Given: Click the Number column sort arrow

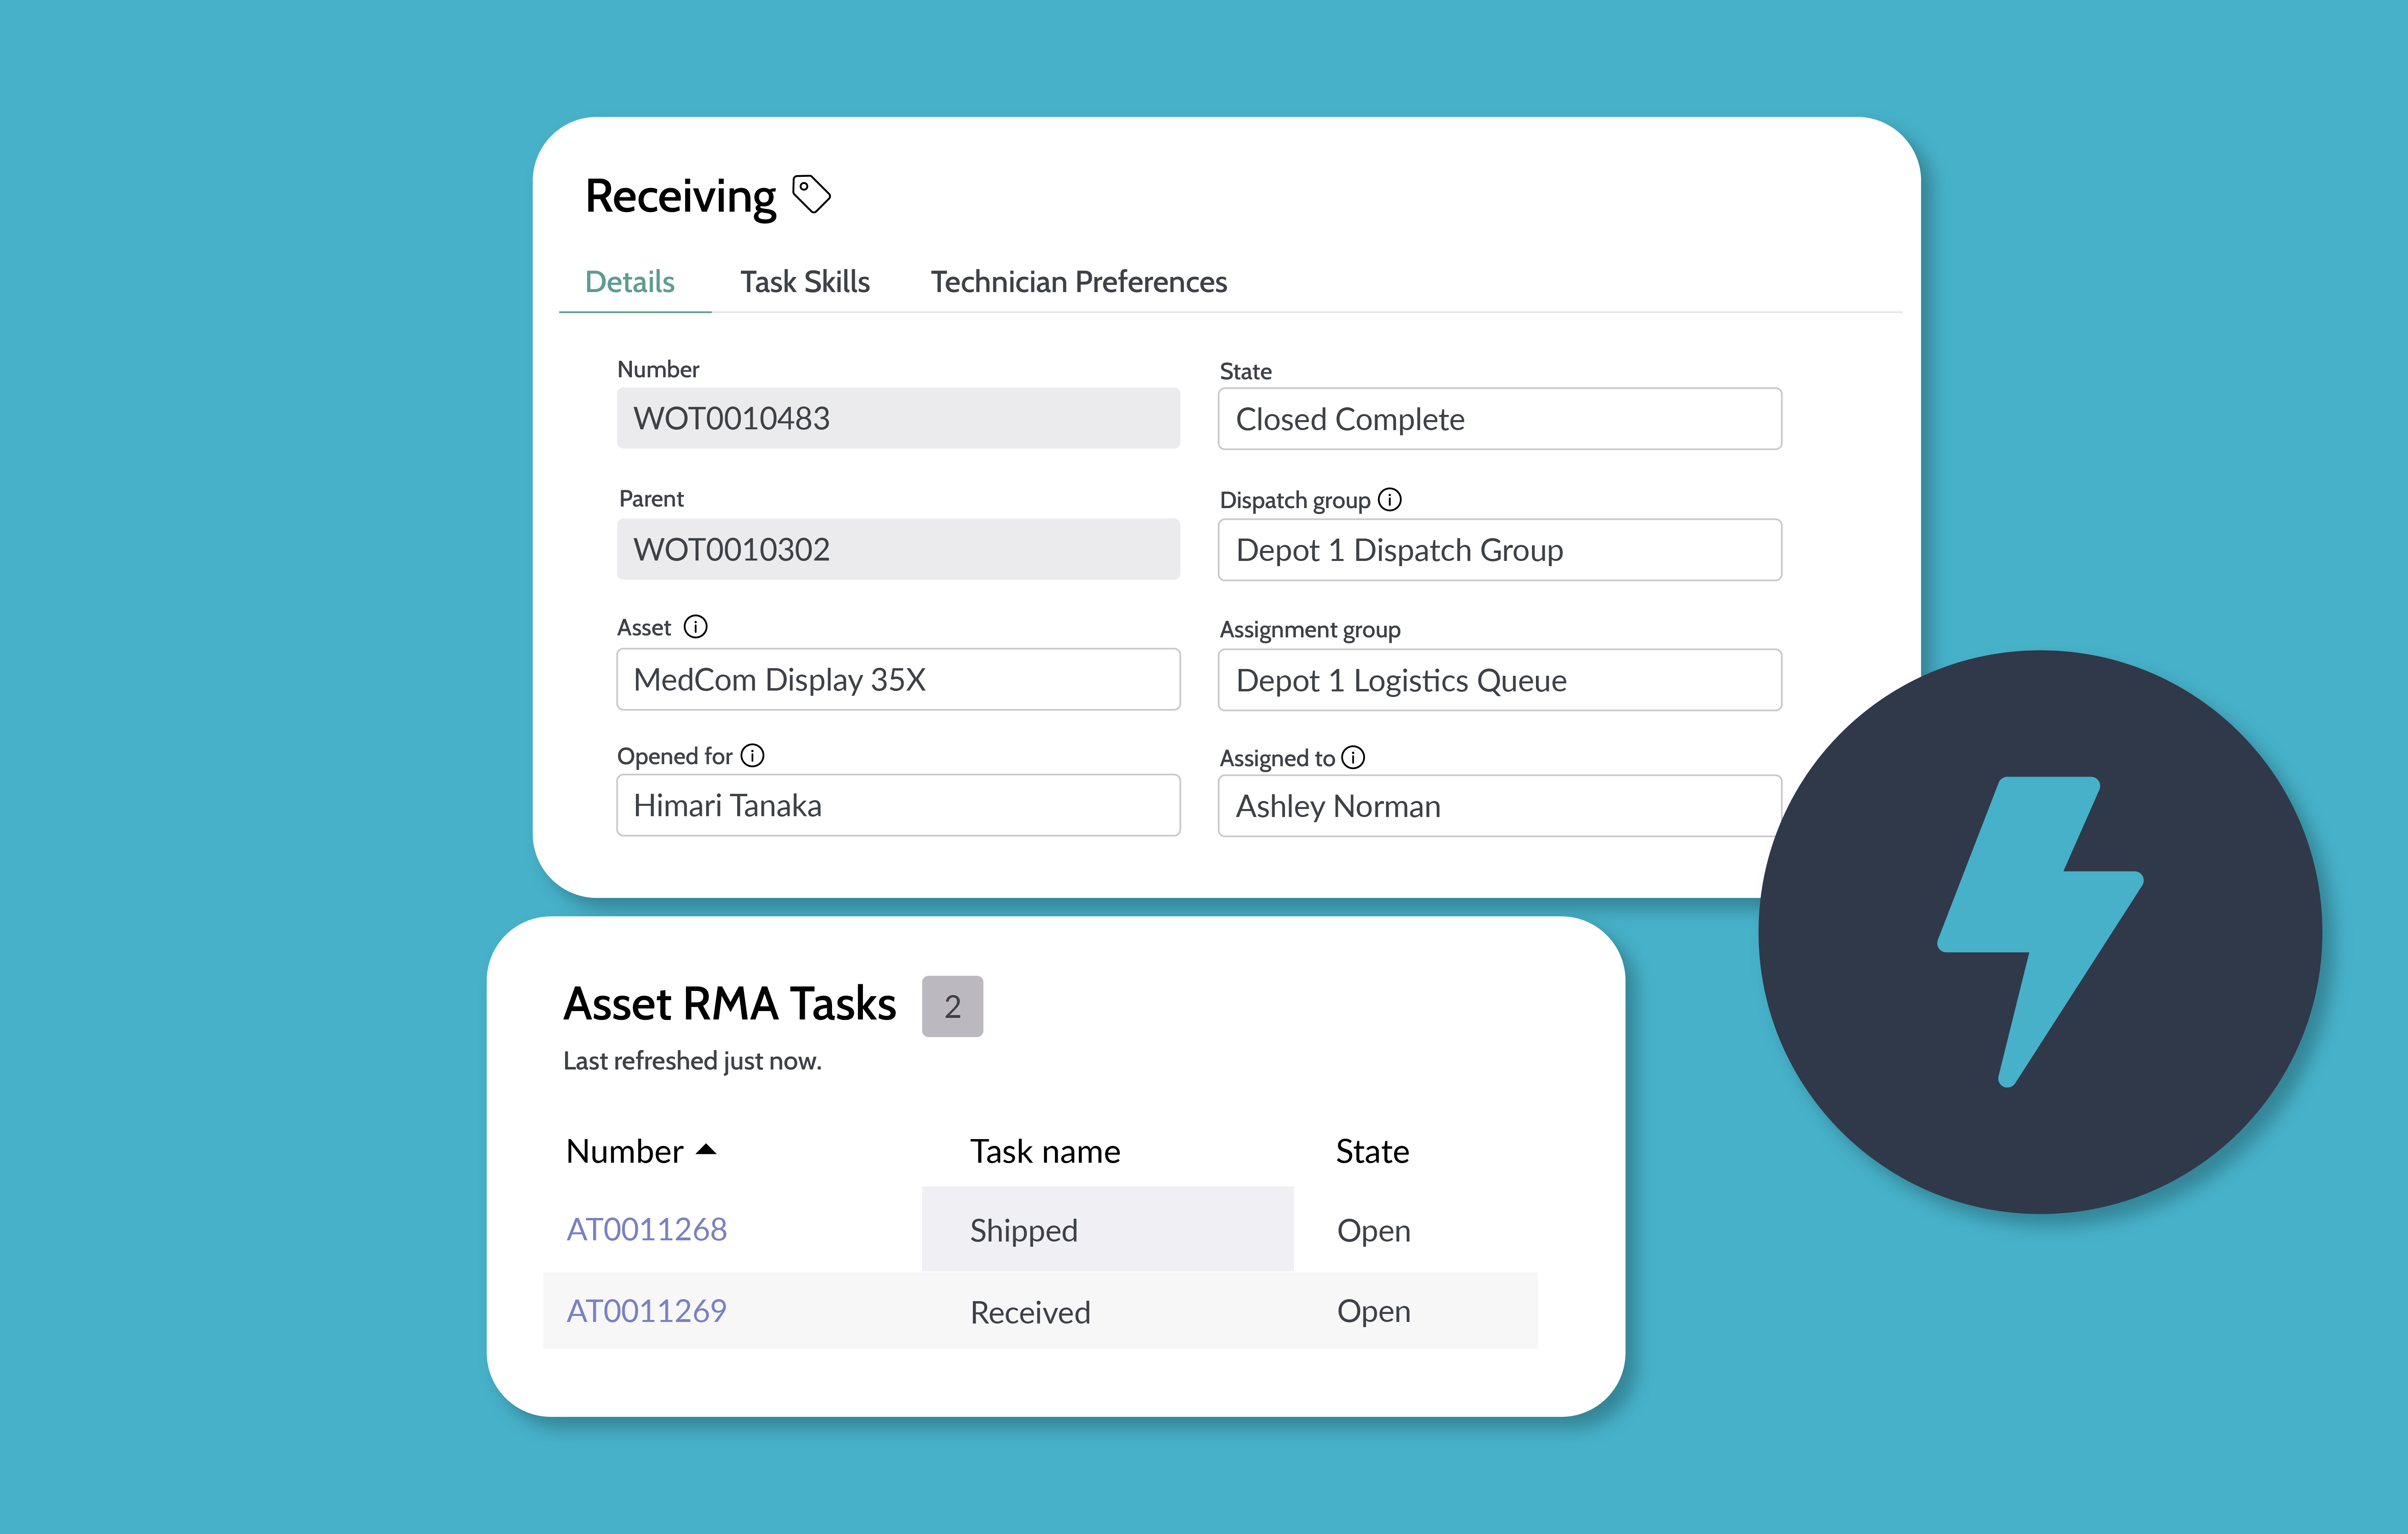Looking at the screenshot, I should 706,1150.
